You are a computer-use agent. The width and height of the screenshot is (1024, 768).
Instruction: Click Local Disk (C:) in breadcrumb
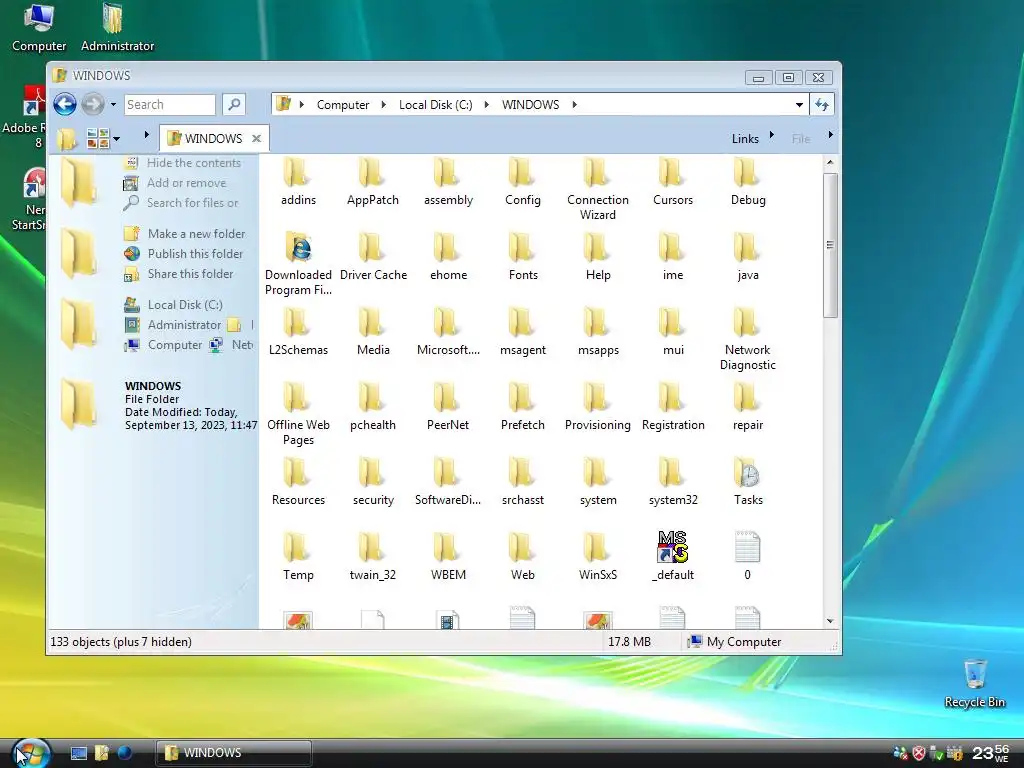pyautogui.click(x=436, y=104)
